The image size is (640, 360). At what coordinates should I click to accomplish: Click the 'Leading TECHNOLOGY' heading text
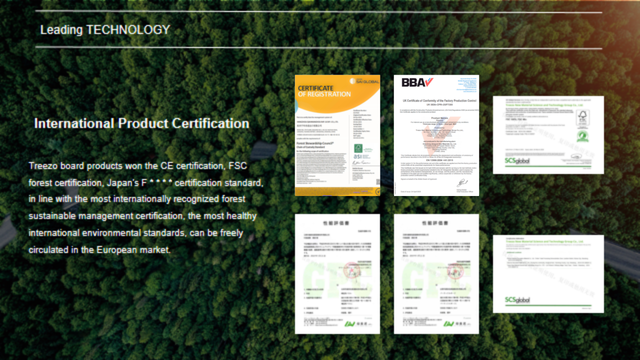click(105, 30)
